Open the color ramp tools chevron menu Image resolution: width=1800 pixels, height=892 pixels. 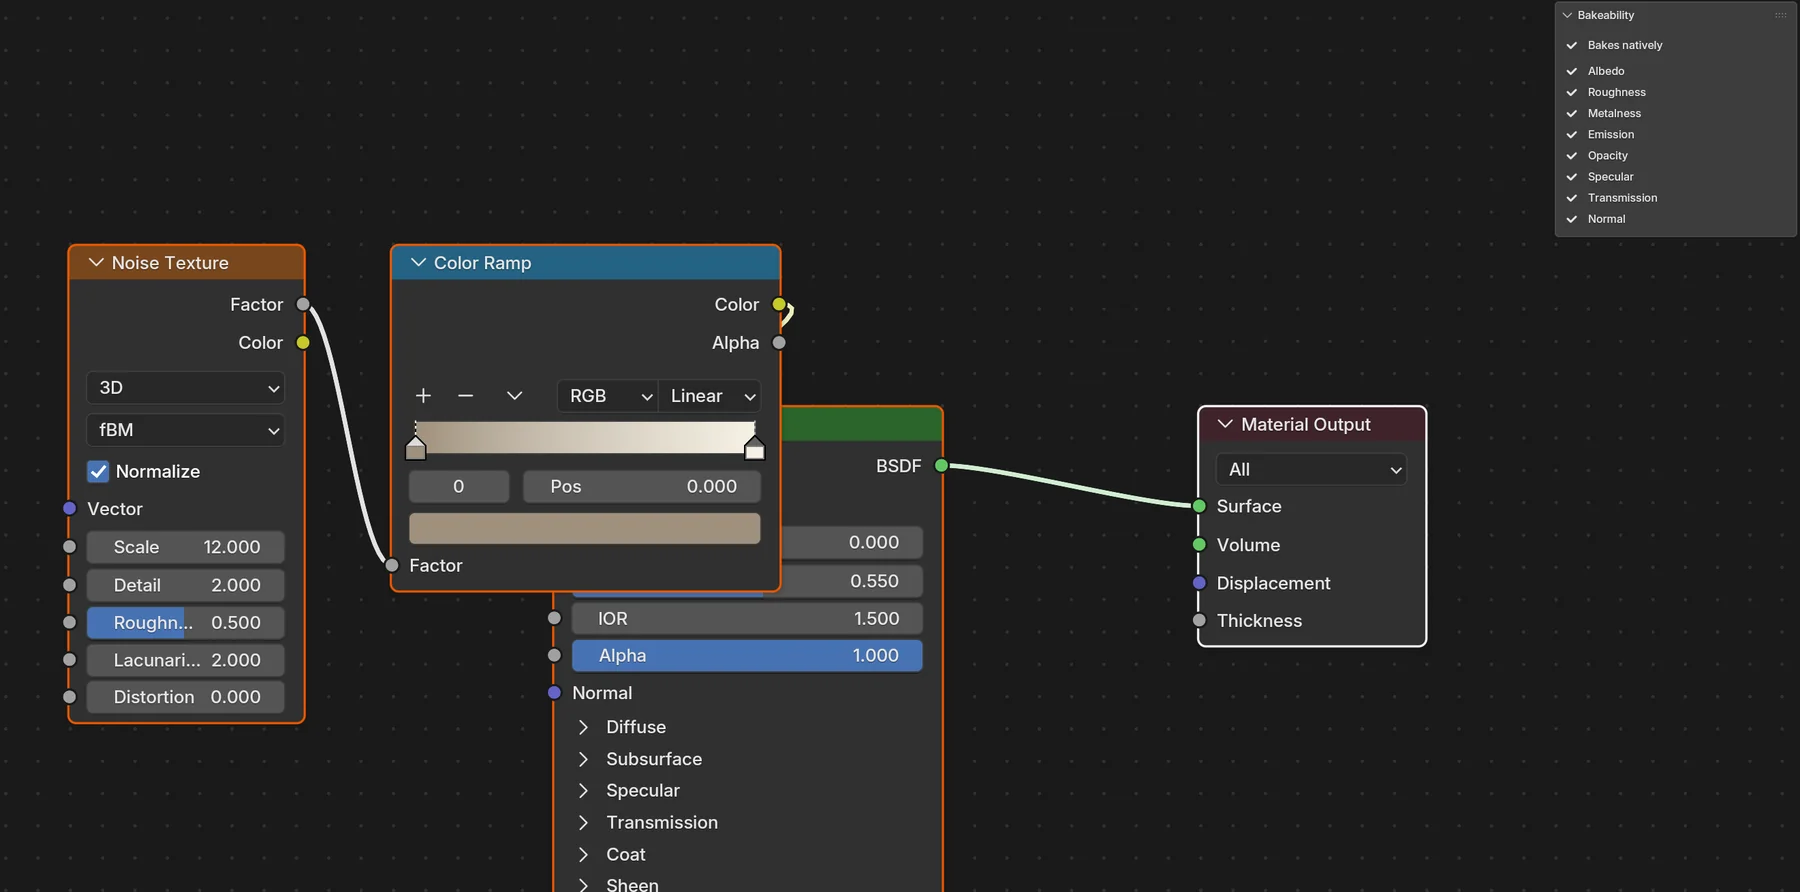tap(514, 396)
